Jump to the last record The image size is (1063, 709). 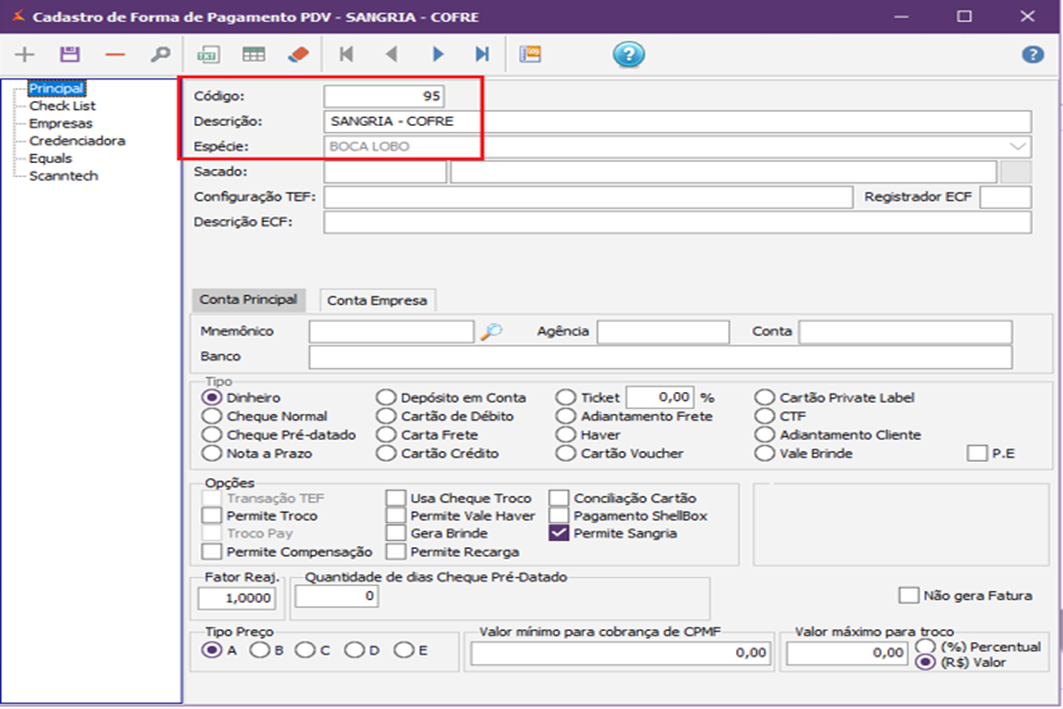tap(482, 54)
